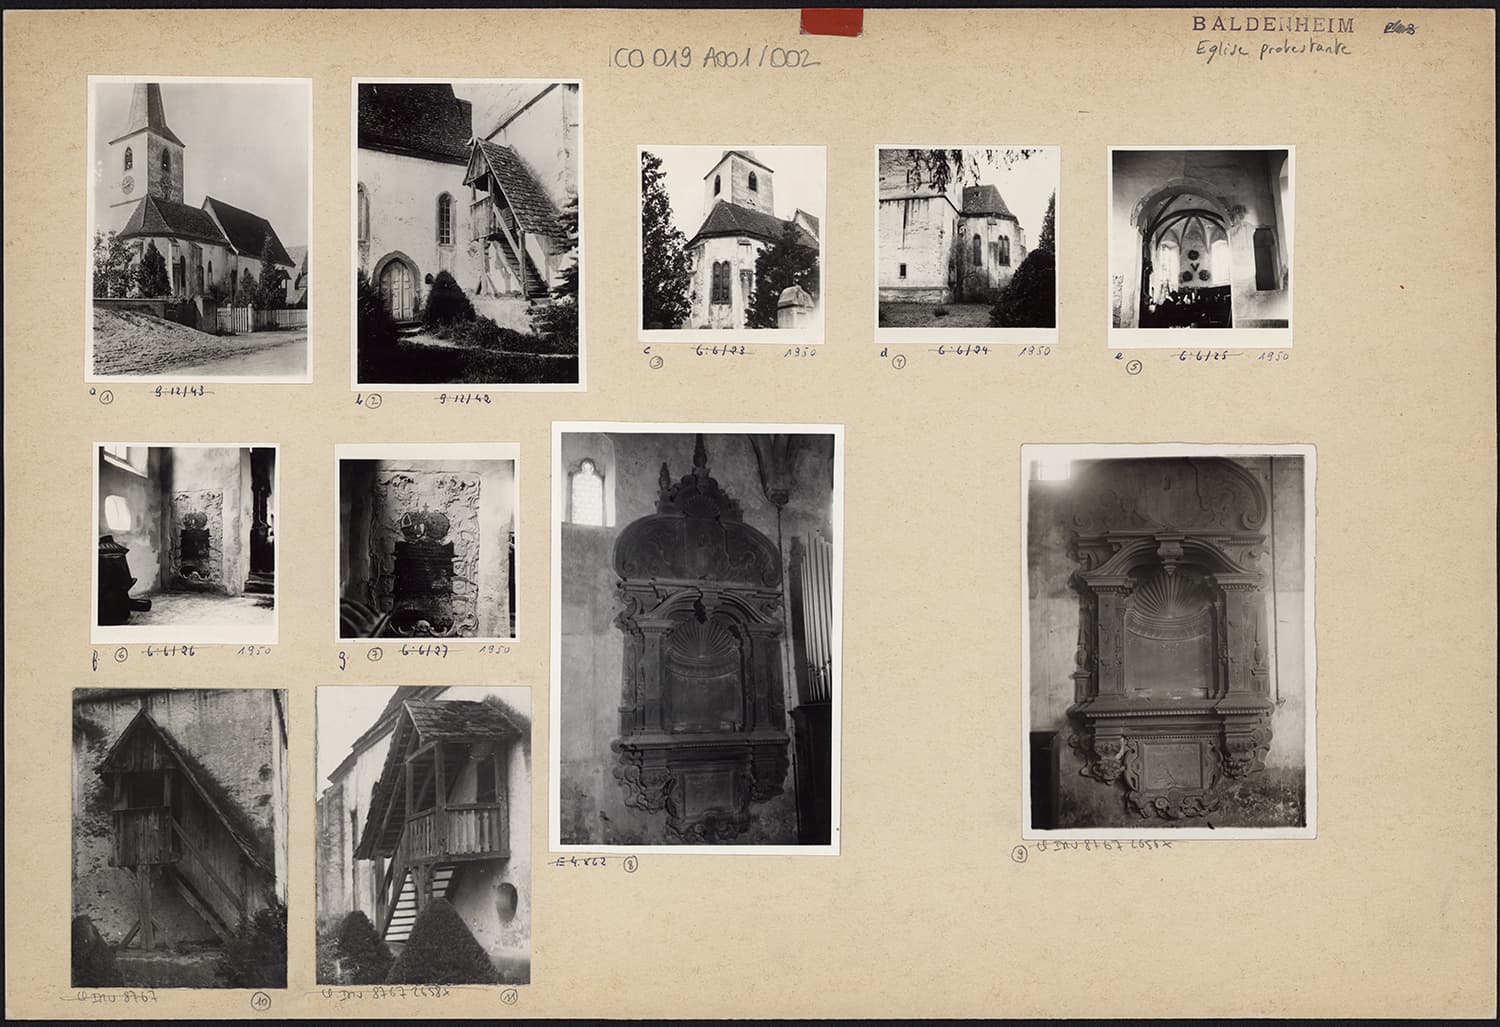Open the arched doorway and staircase photo

[x=467, y=234]
